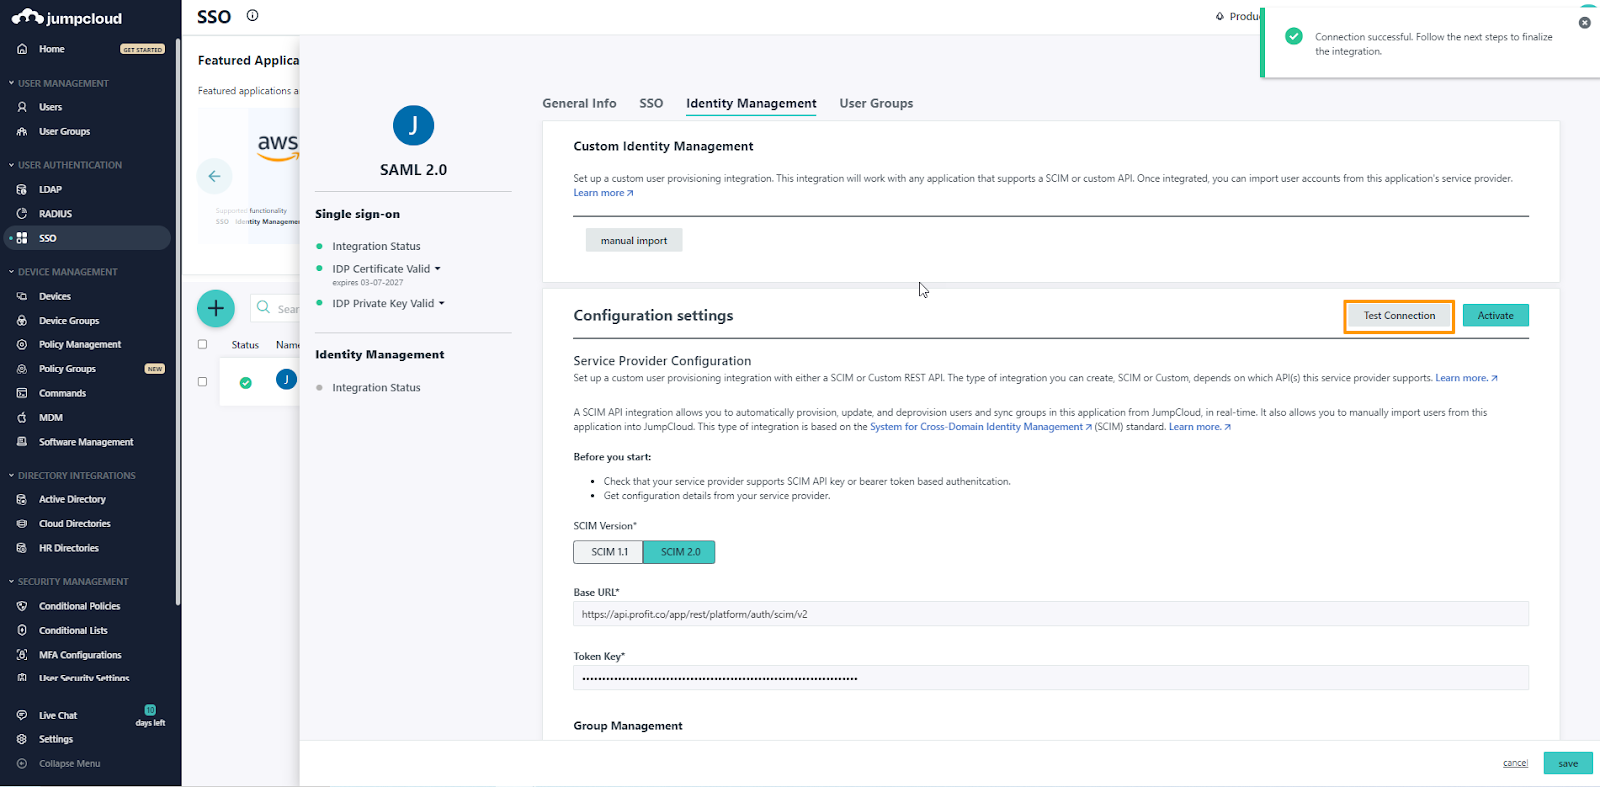Viewport: 1600px width, 787px height.
Task: Click the SSO sidebar icon
Action: pyautogui.click(x=22, y=238)
